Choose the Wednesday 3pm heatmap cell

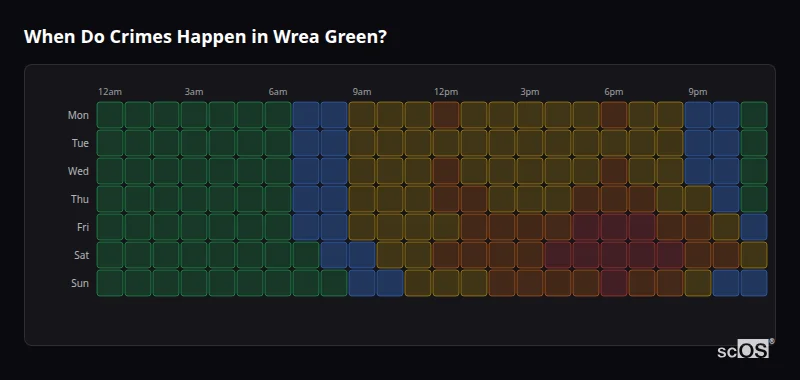tap(530, 171)
